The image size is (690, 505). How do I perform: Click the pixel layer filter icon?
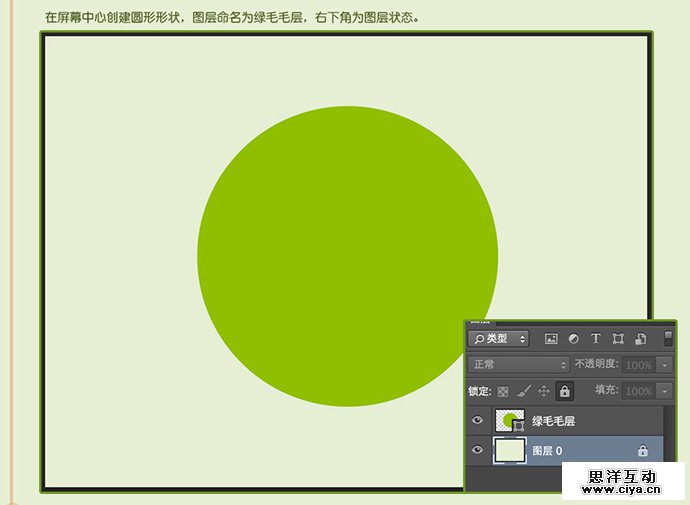(x=551, y=339)
